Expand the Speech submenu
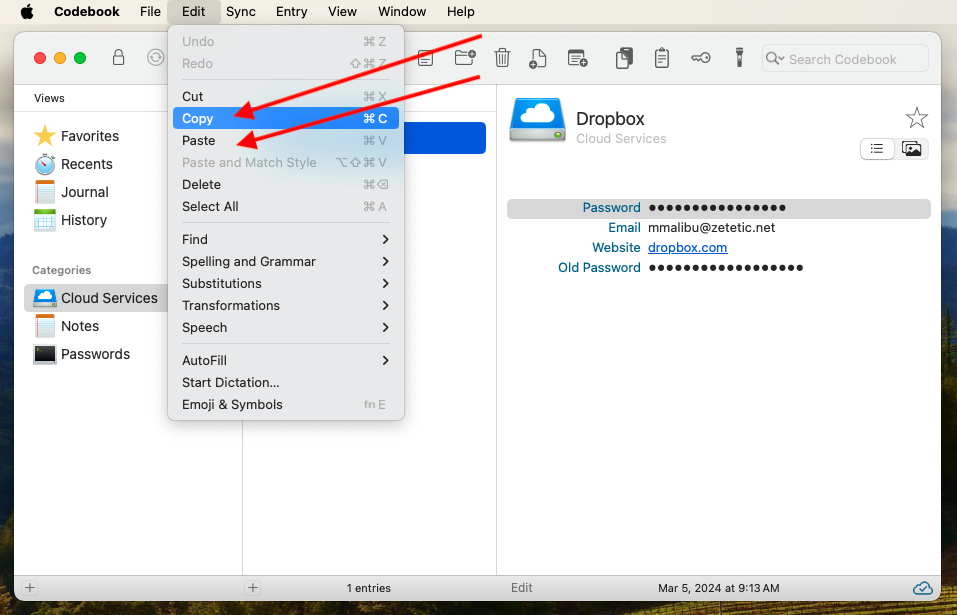The image size is (957, 615). pos(286,327)
